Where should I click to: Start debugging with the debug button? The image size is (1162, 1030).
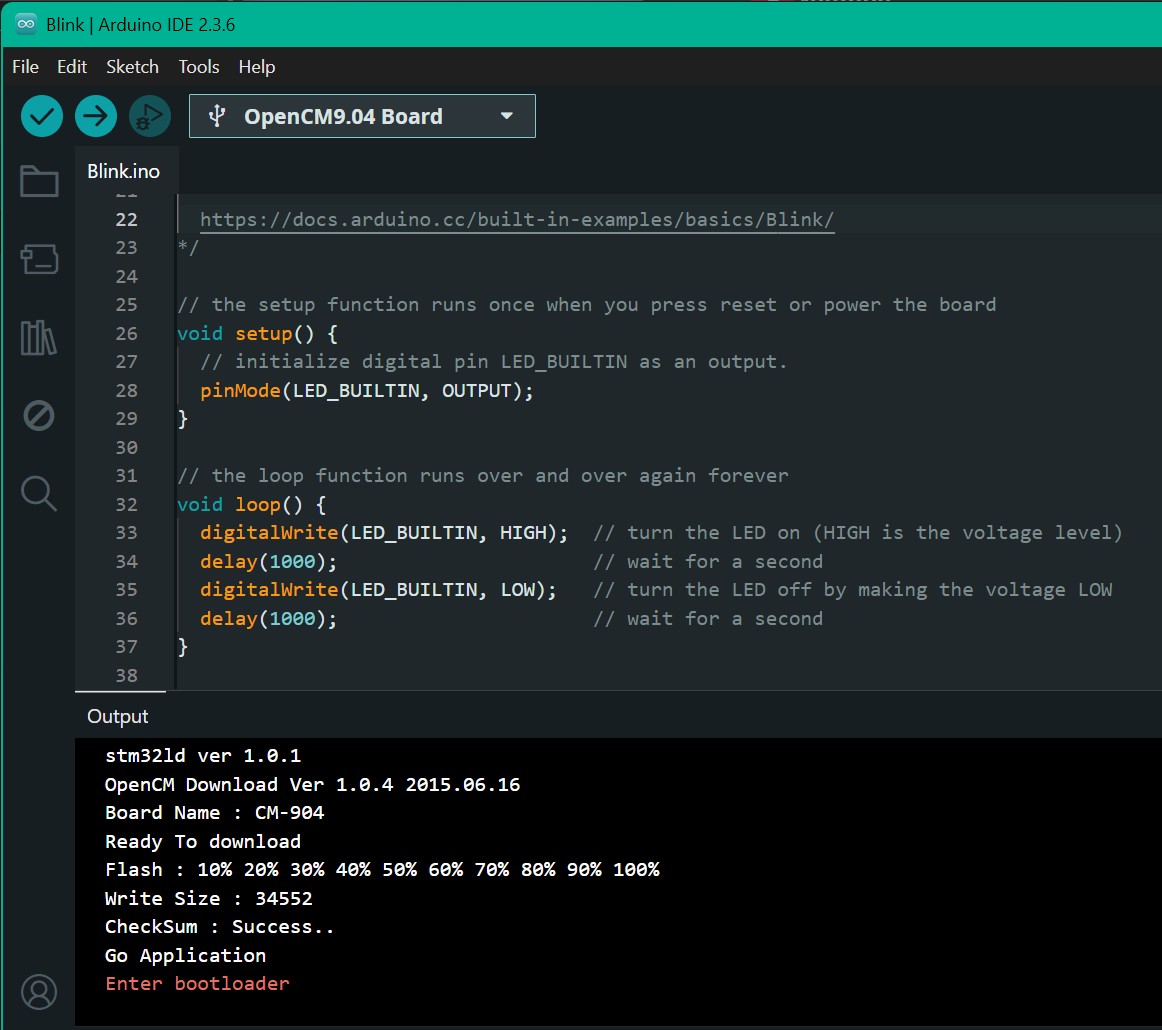150,116
